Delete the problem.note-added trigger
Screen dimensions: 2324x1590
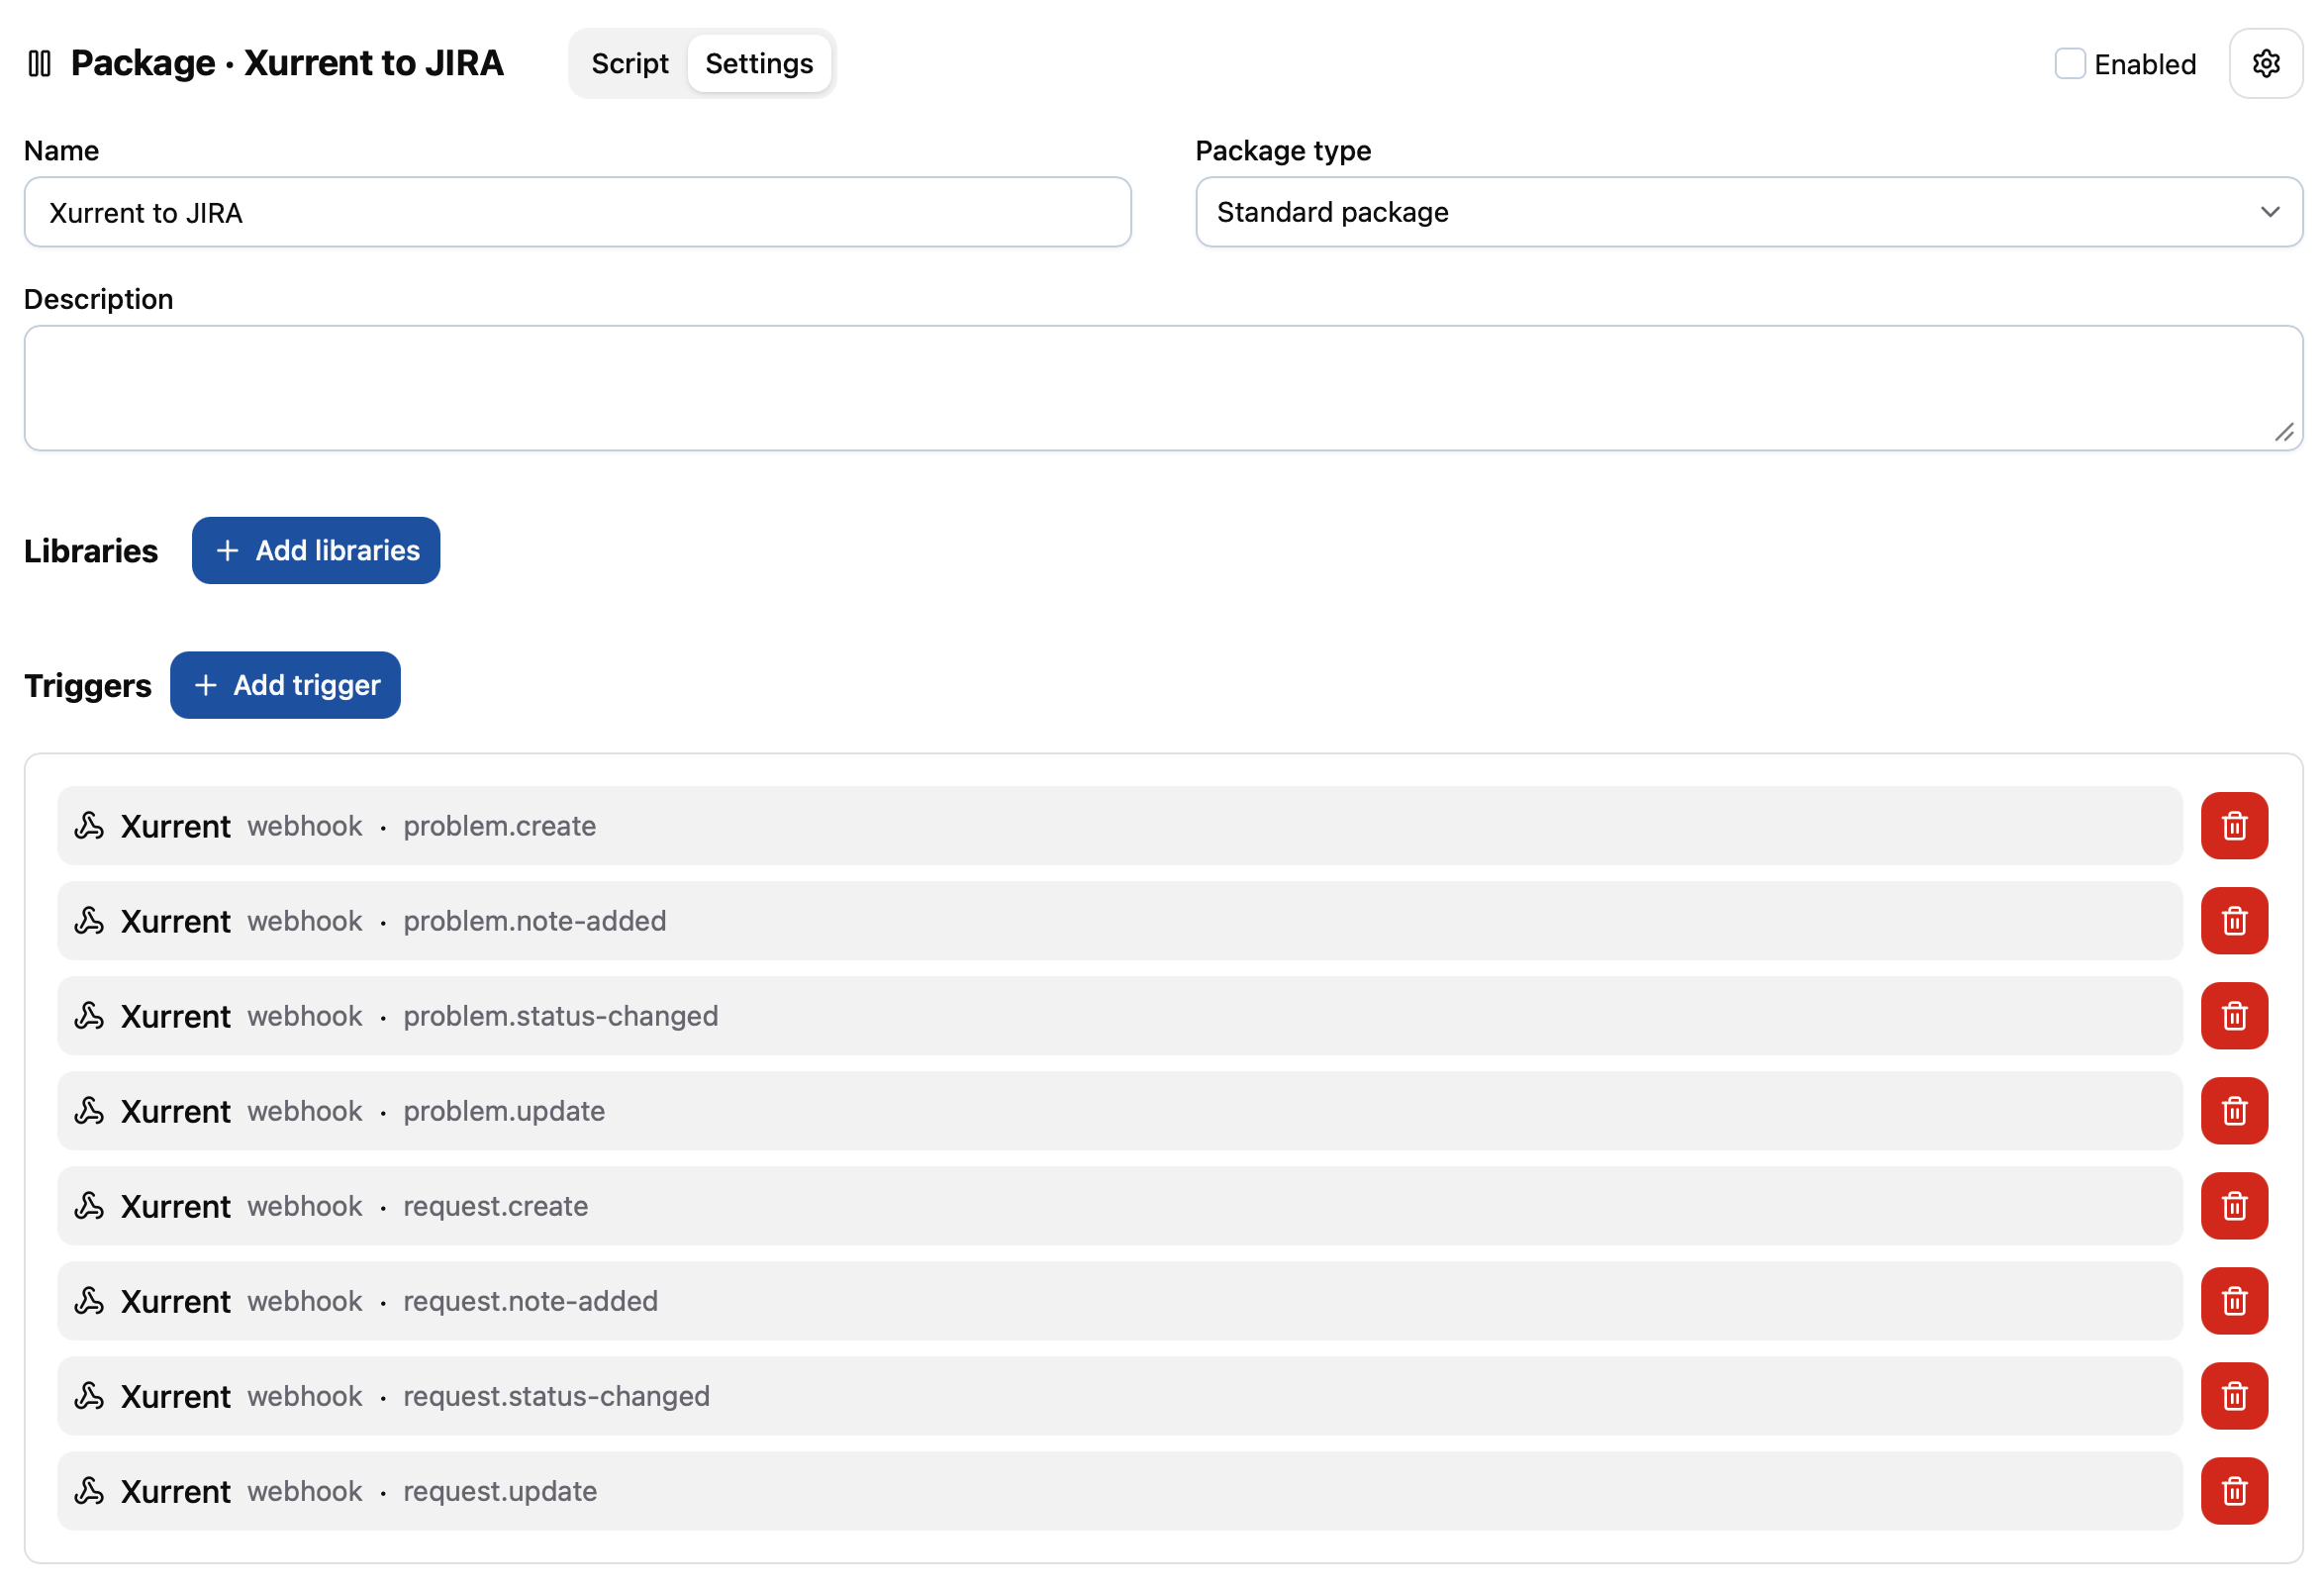click(2234, 921)
